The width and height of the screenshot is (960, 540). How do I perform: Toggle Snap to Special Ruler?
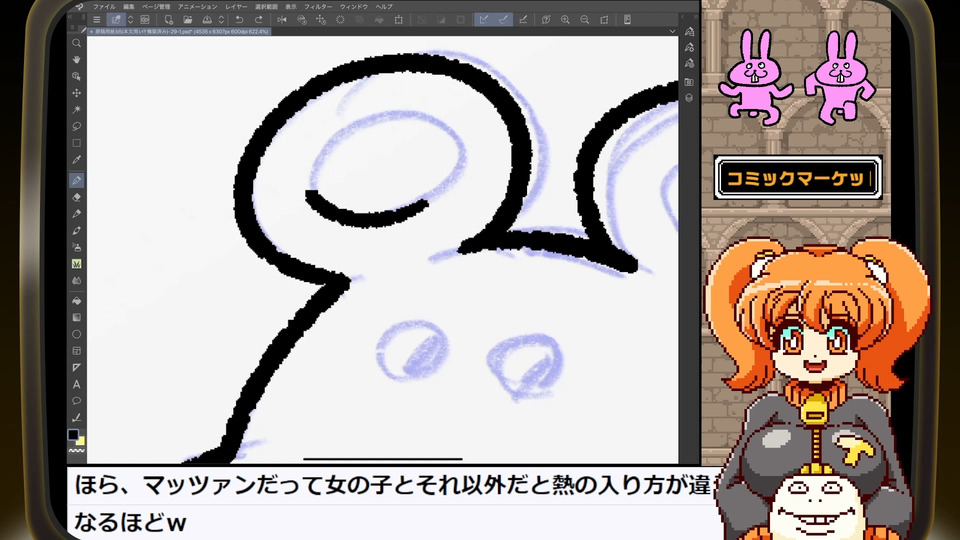(x=503, y=20)
